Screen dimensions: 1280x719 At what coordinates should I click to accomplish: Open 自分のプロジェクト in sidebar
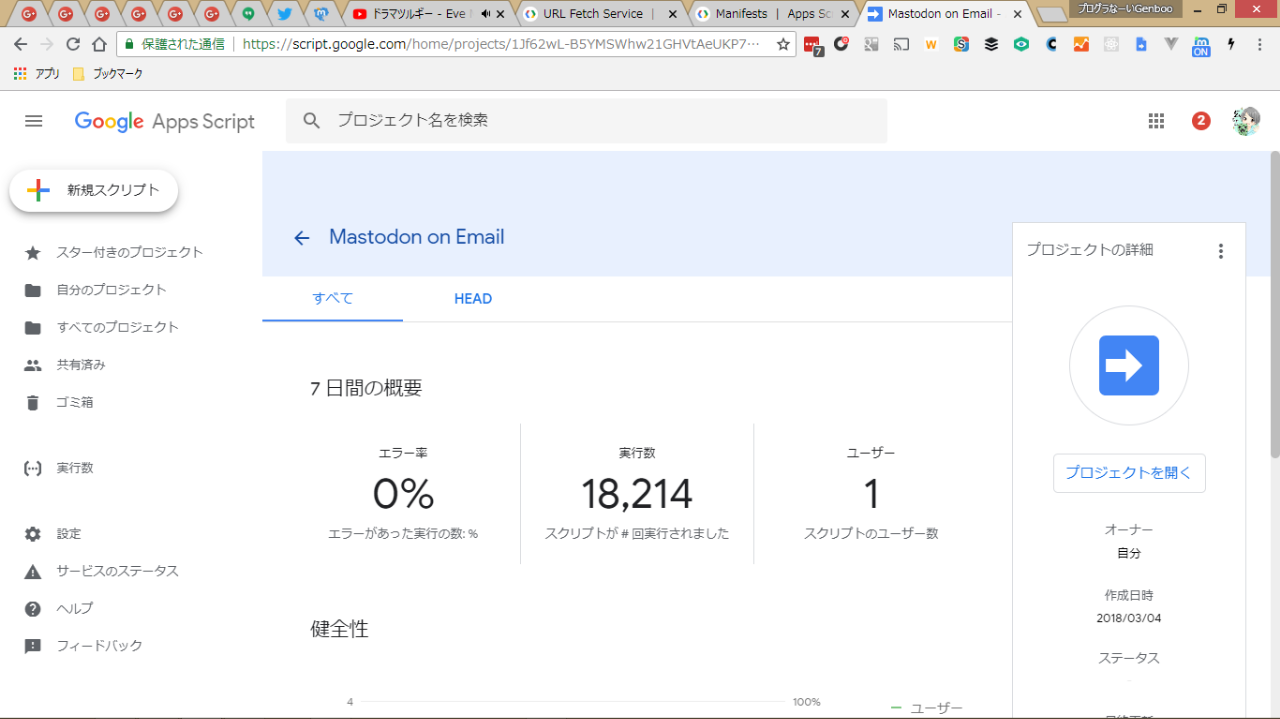[x=111, y=290]
